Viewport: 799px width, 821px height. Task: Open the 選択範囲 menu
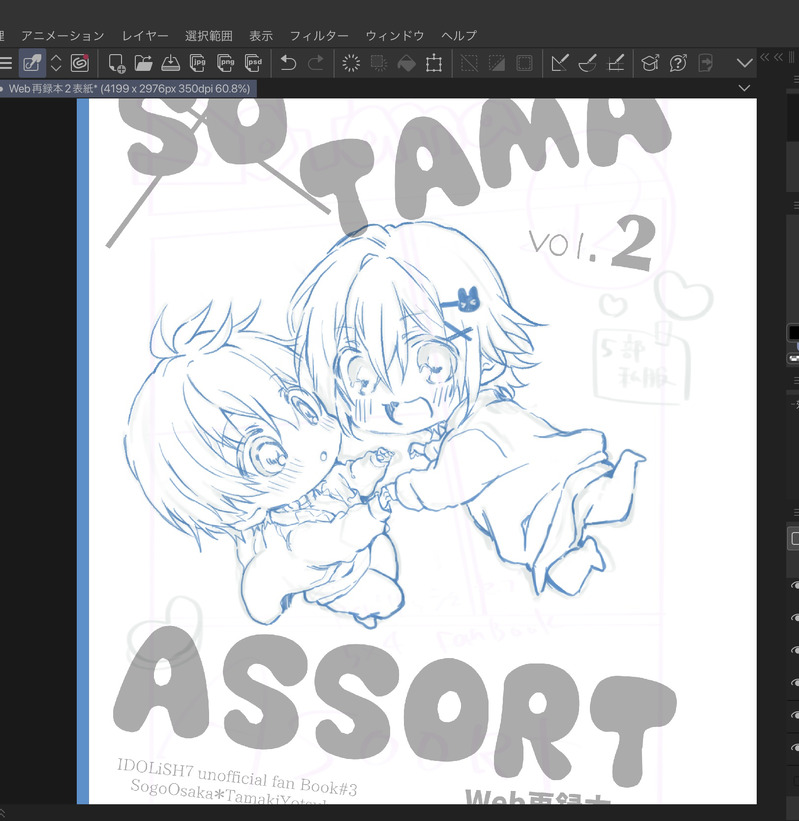pos(208,36)
